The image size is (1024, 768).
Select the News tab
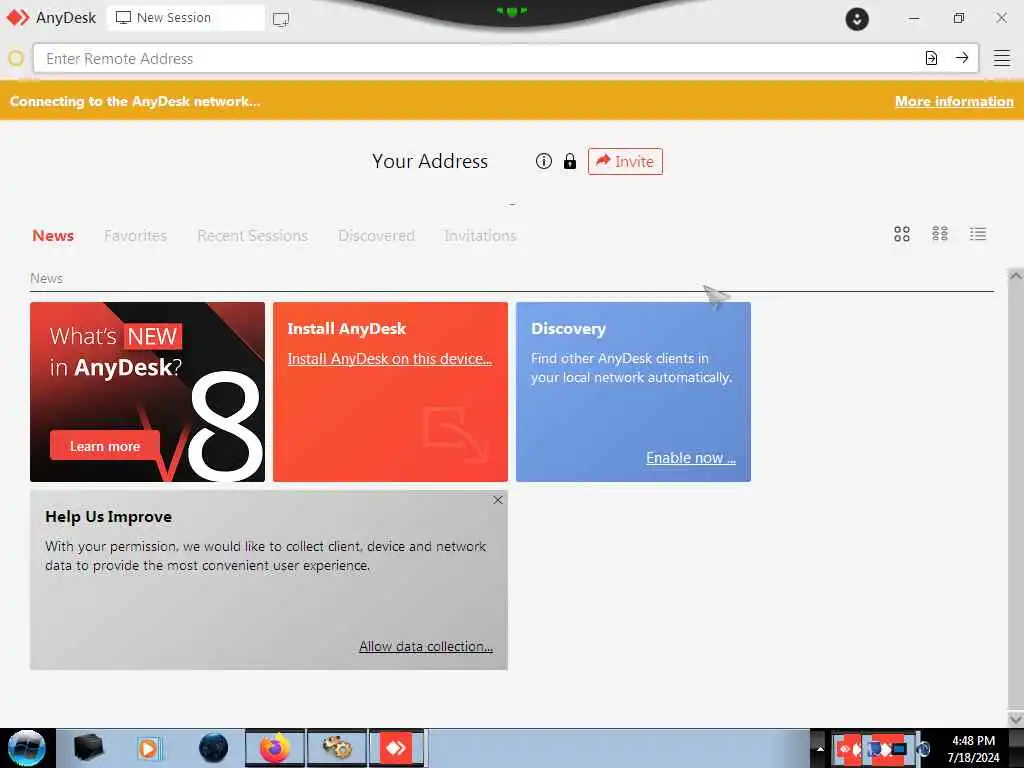pos(53,235)
